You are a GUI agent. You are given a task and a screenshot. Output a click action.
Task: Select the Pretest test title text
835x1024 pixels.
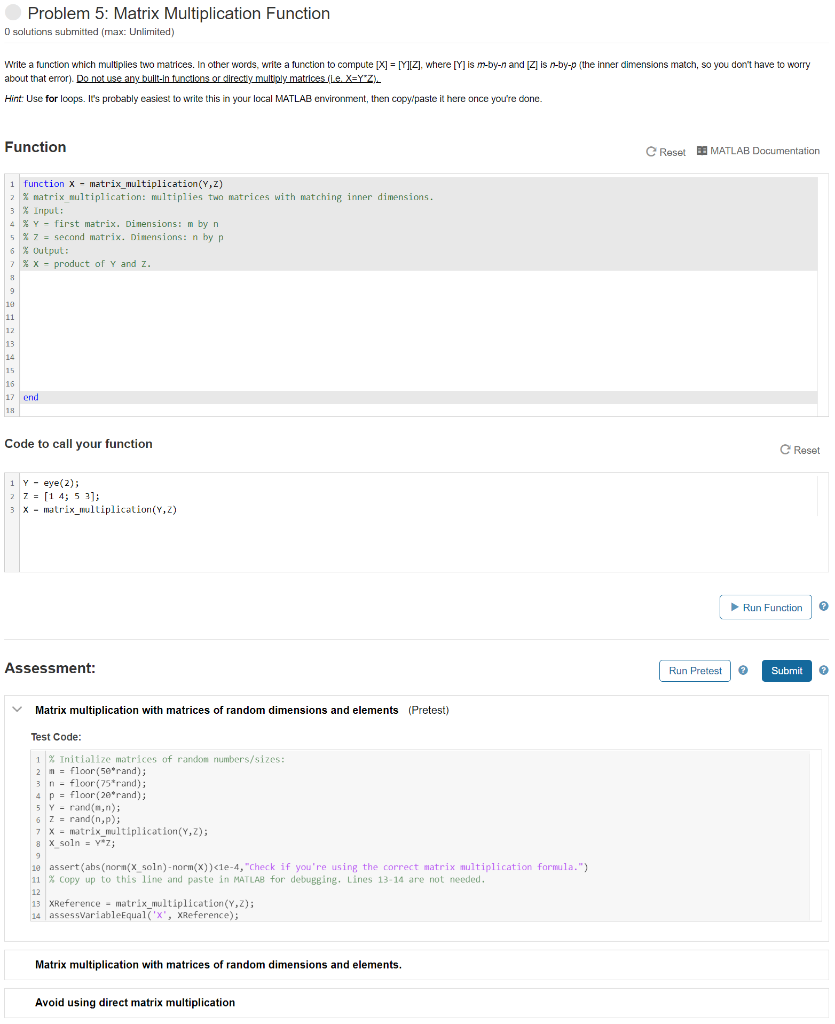click(x=217, y=710)
